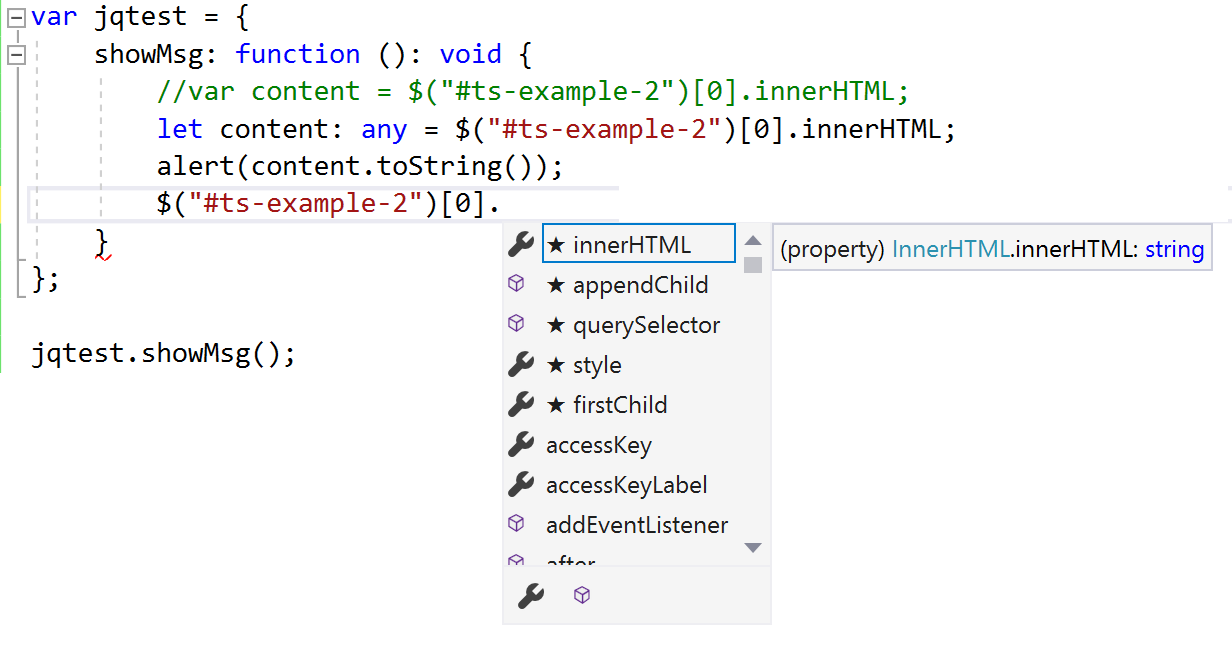Image resolution: width=1232 pixels, height=648 pixels.
Task: Click the wrench icon next to firstChild
Action: (x=521, y=404)
